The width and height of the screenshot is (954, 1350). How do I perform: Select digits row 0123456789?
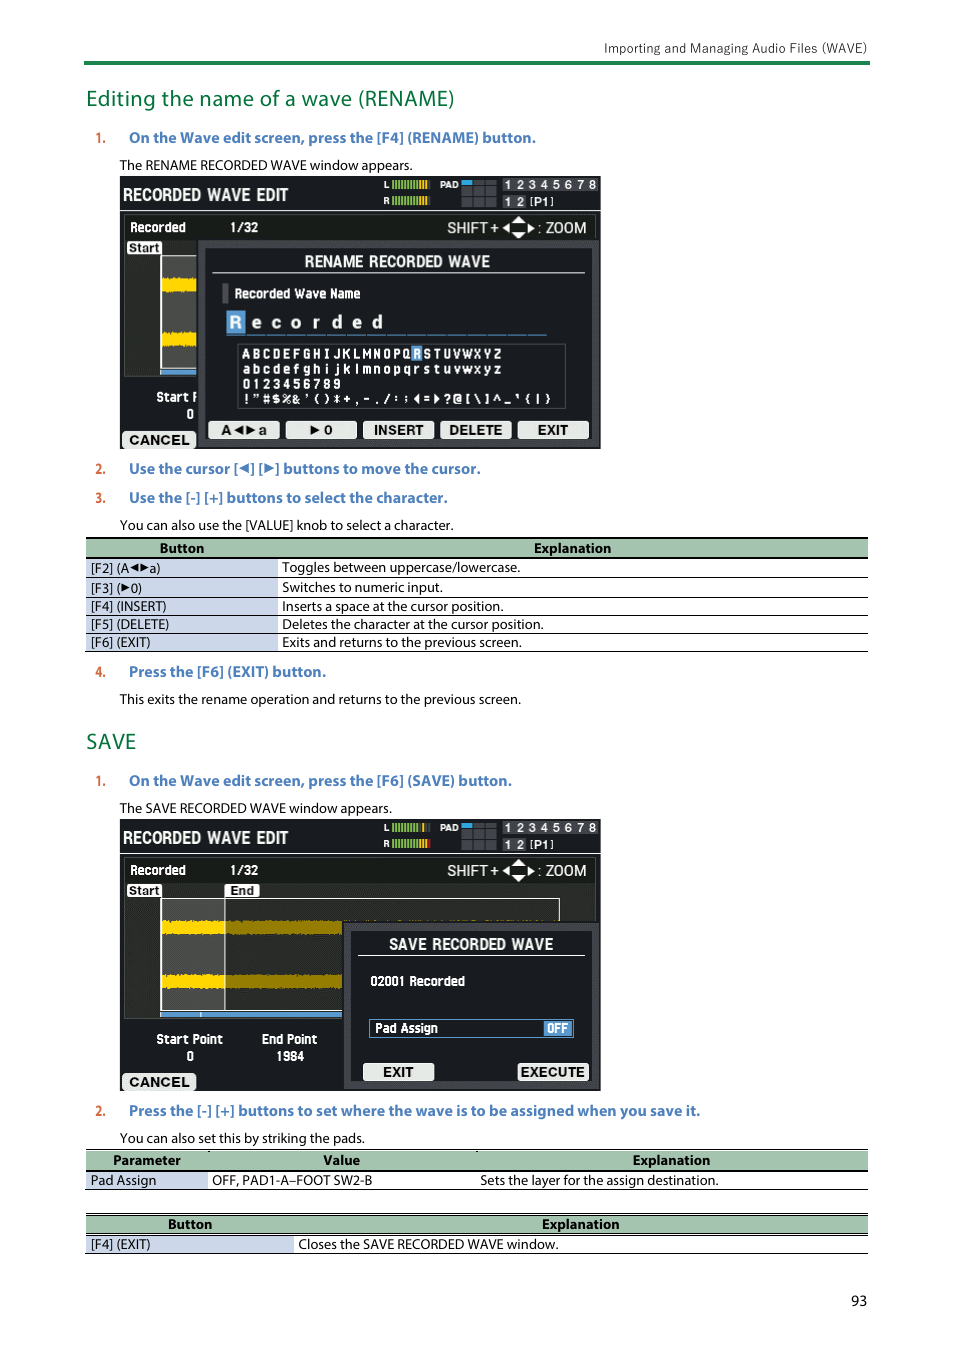pos(292,384)
